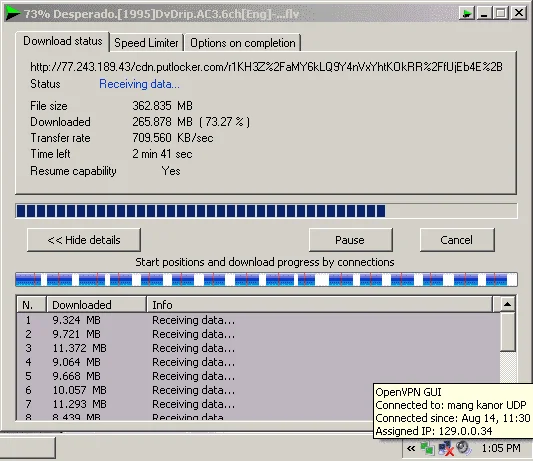This screenshot has height=461, width=533.
Task: Click Assigned IP 129.0.0.34 tooltip line
Action: pyautogui.click(x=434, y=431)
